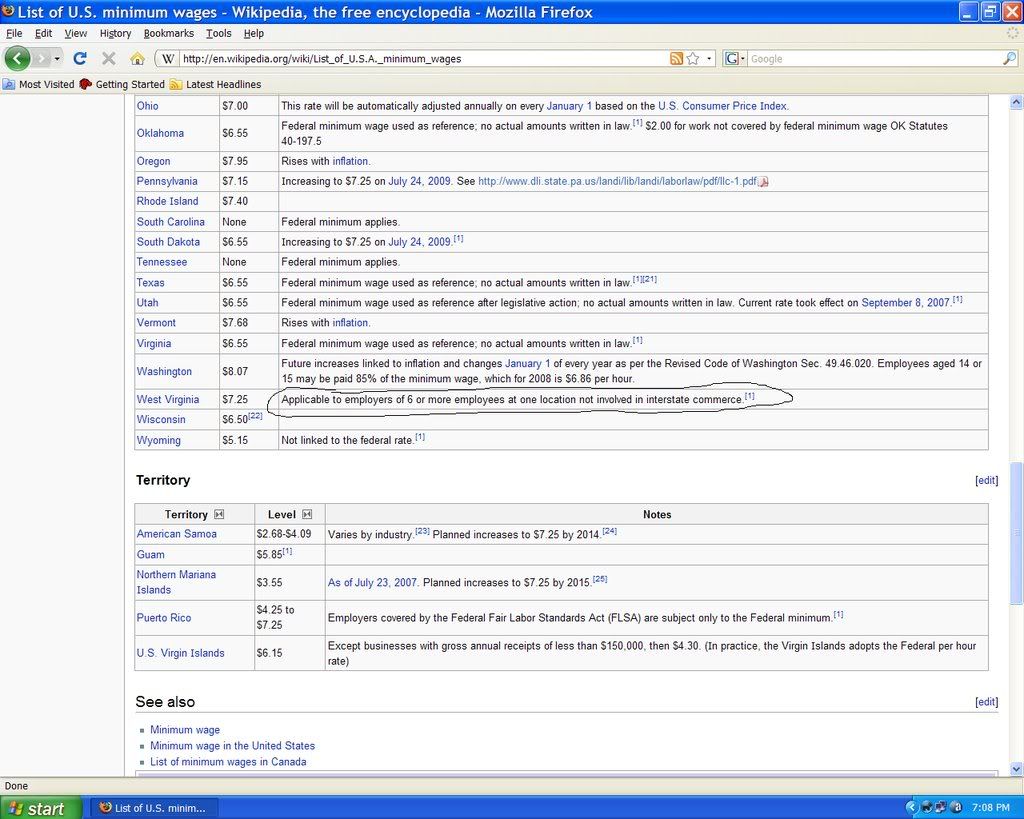
Task: Reload the page with the refresh icon
Action: point(80,59)
